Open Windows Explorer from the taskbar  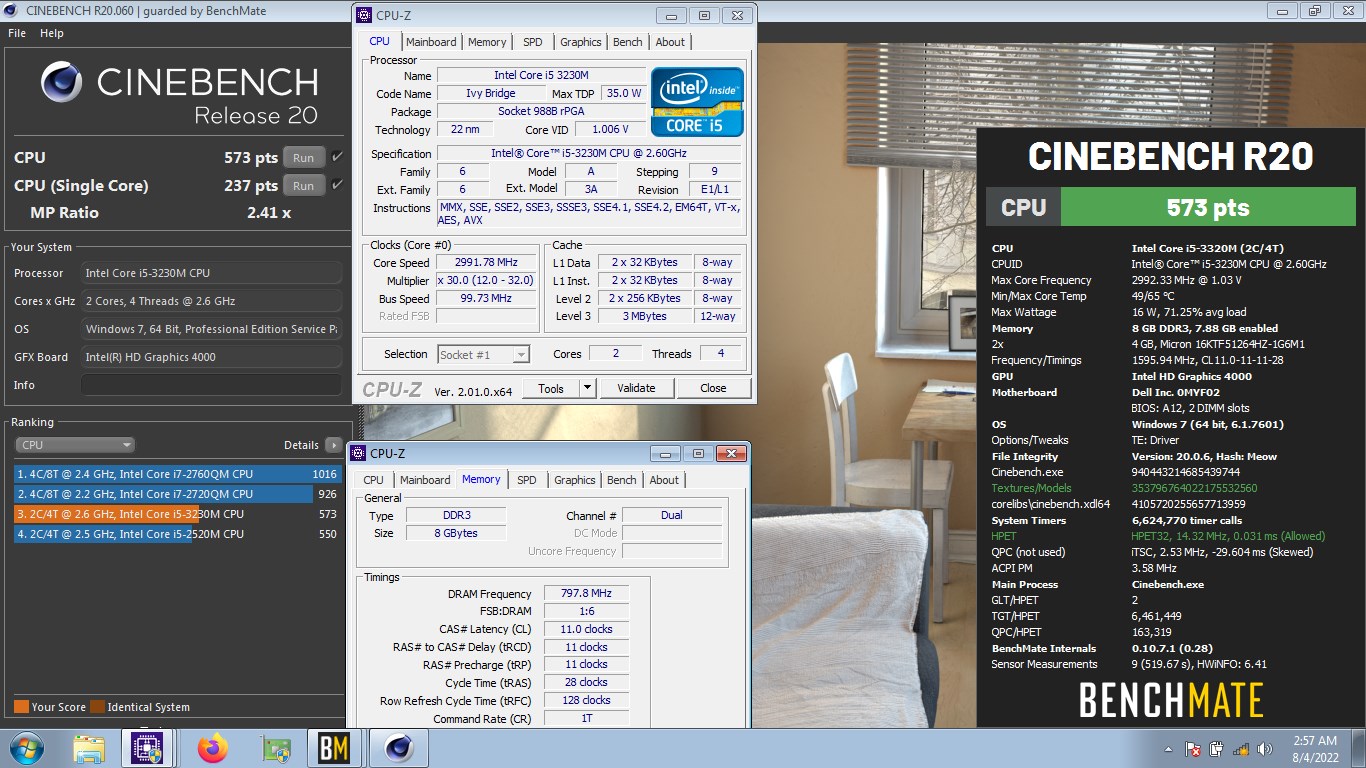pos(89,748)
